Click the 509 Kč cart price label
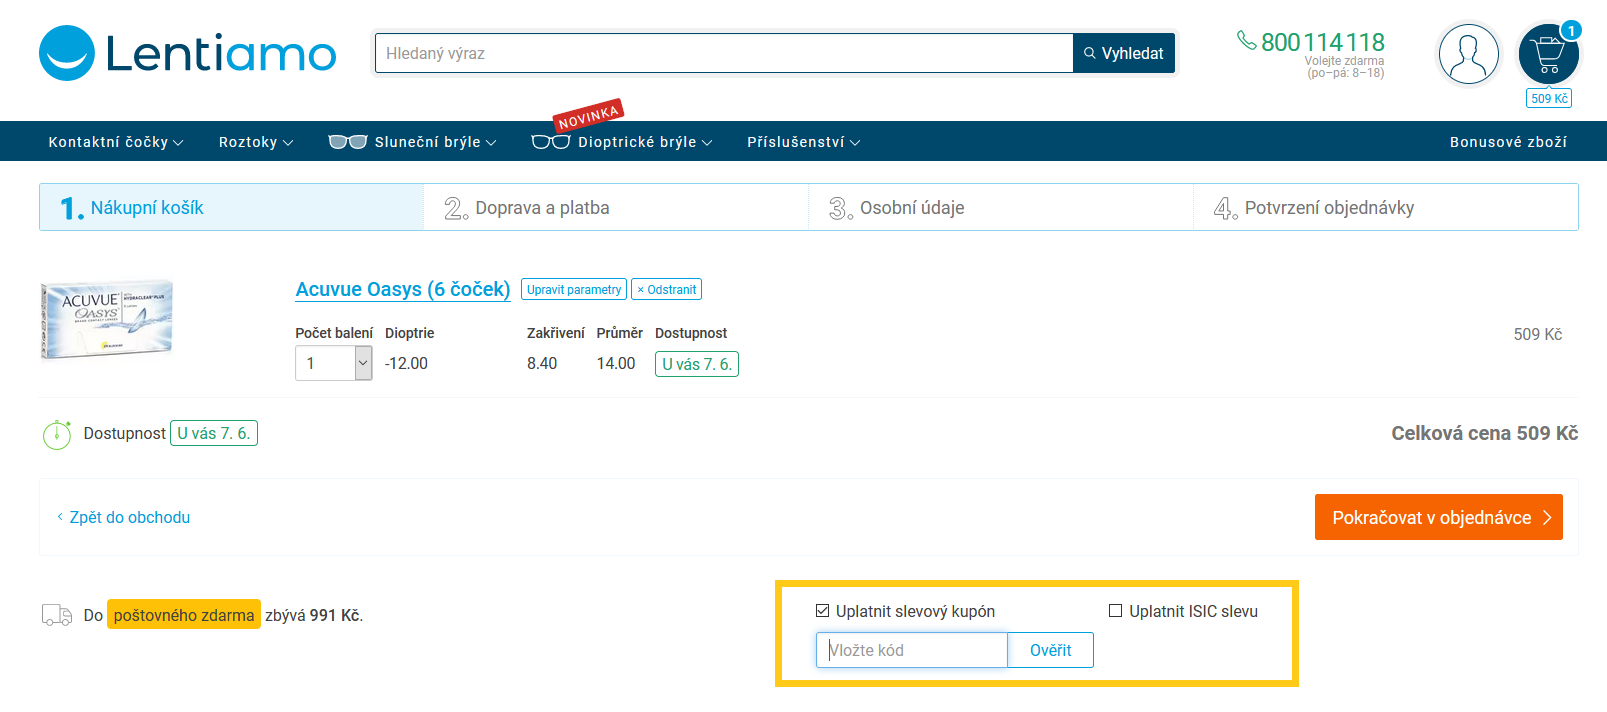 pos(1549,98)
